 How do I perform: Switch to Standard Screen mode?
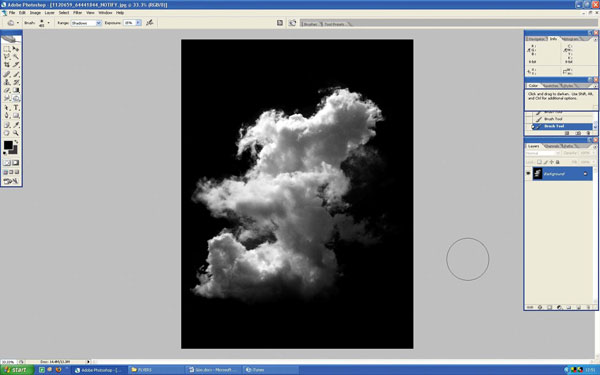(6, 172)
